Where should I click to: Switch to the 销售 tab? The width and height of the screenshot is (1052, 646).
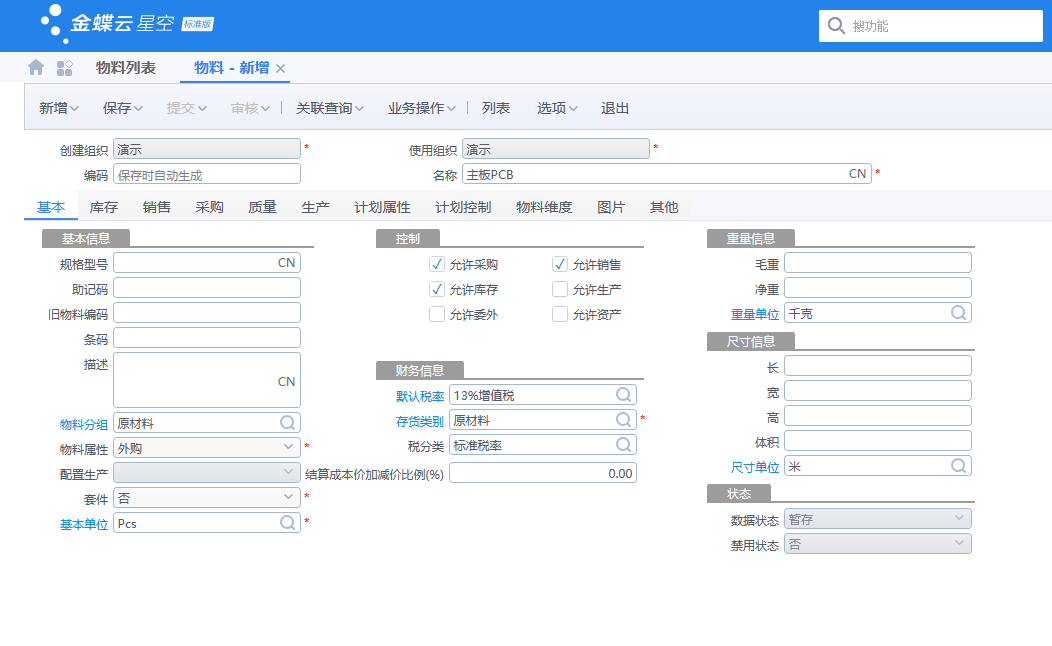tap(157, 207)
